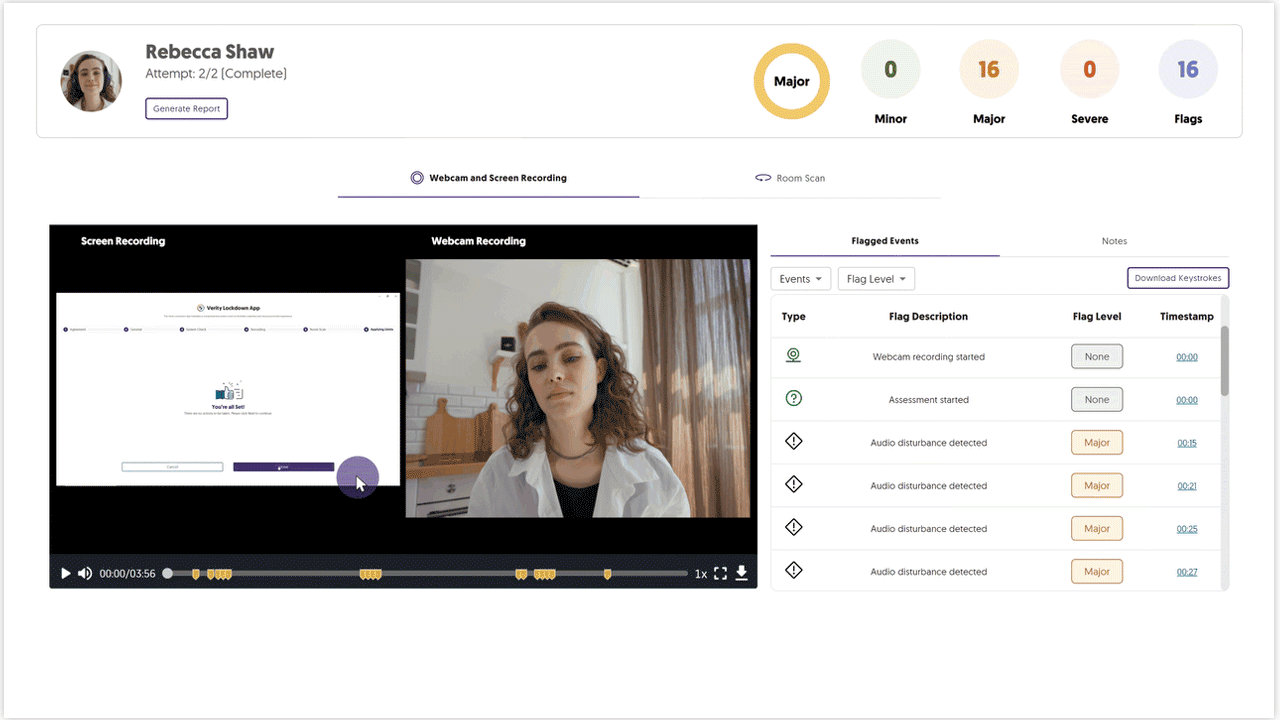Click Download Keystrokes button
The height and width of the screenshot is (720, 1280).
[x=1177, y=278]
